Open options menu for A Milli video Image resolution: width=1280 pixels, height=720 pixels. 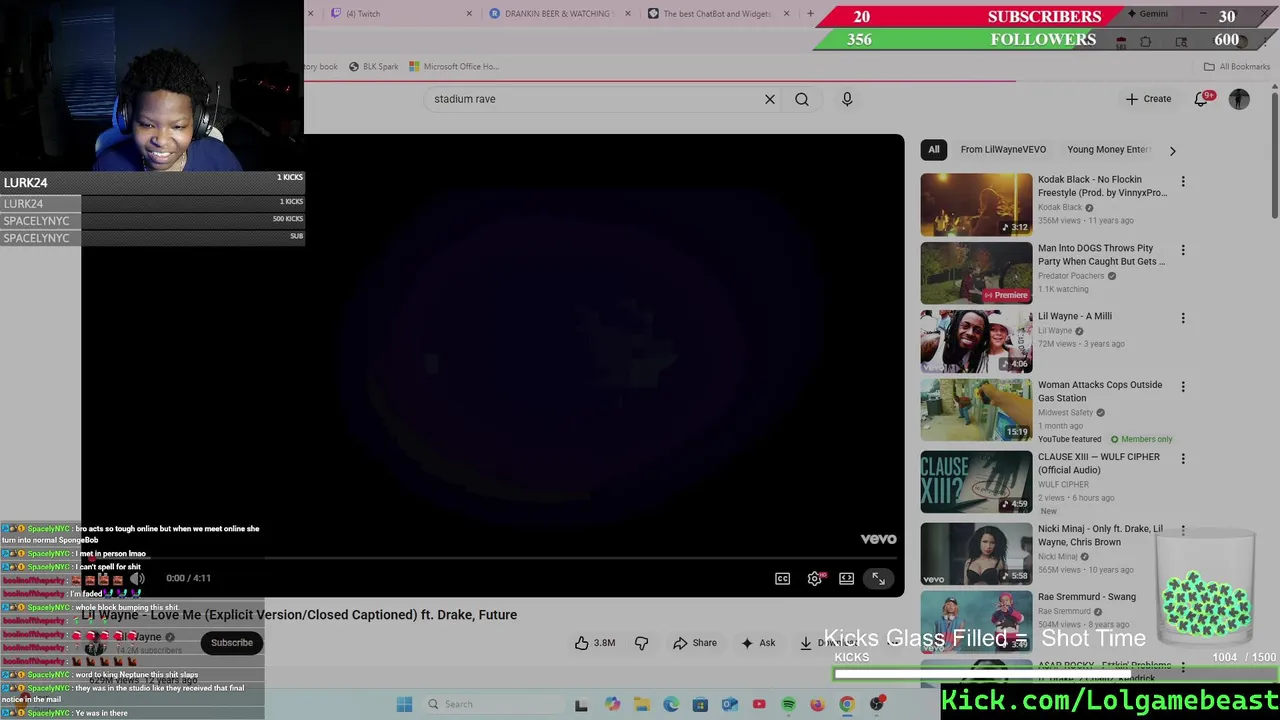(1183, 318)
